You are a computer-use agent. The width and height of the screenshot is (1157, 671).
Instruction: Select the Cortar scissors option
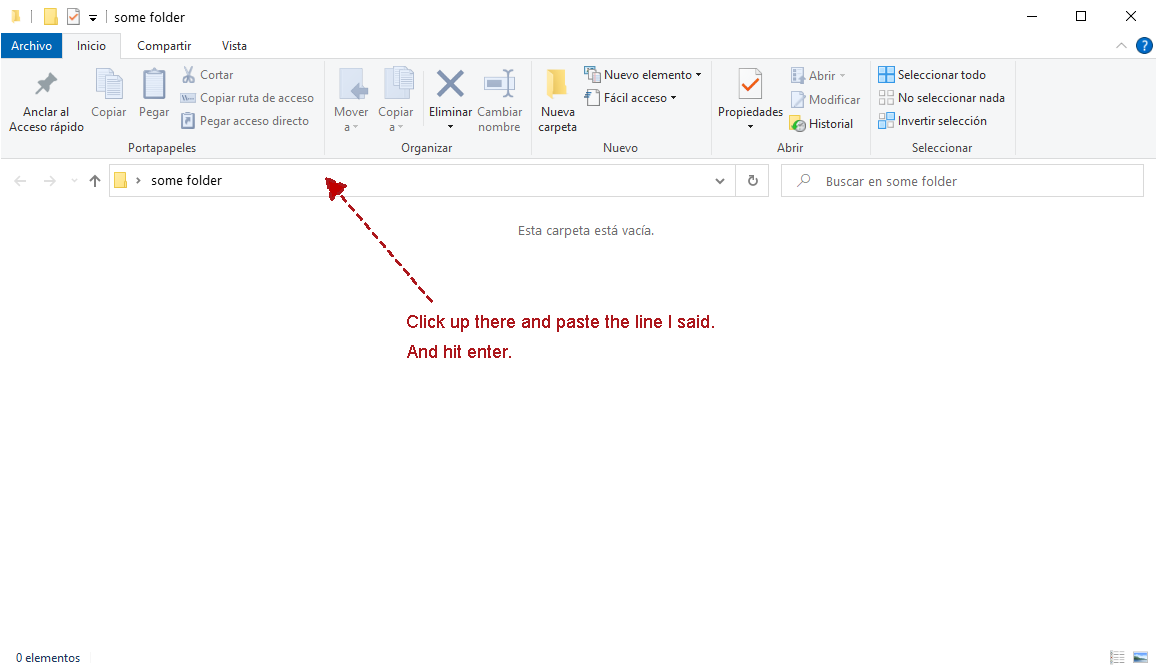point(207,75)
